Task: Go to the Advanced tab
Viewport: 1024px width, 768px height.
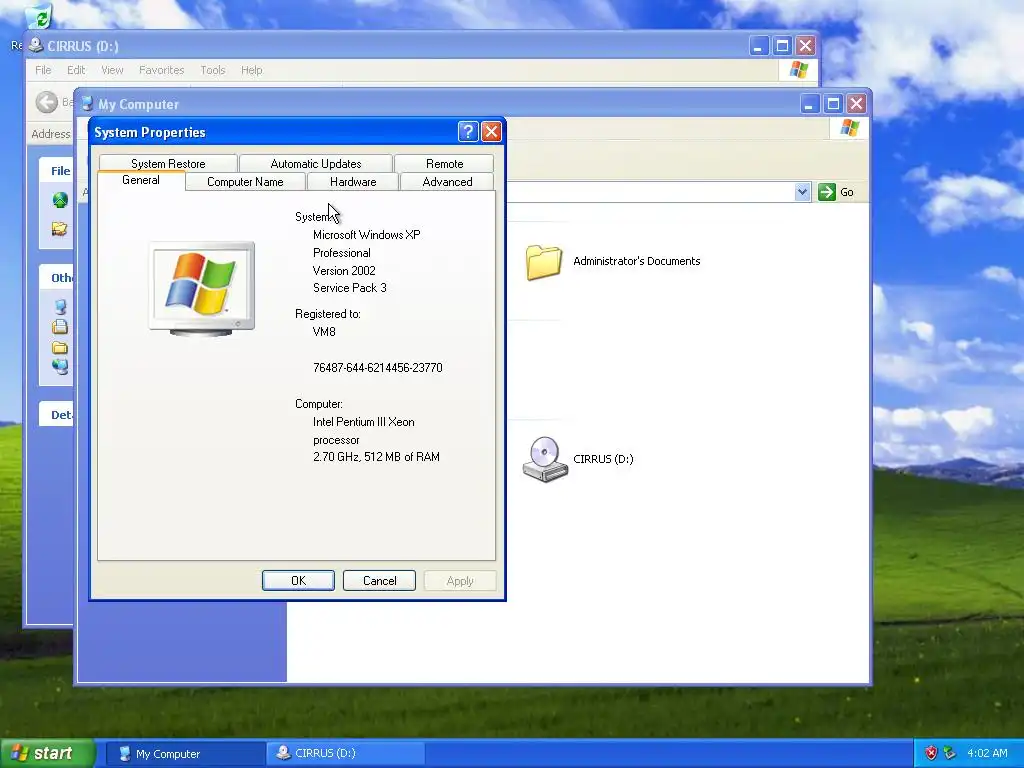Action: pos(447,182)
